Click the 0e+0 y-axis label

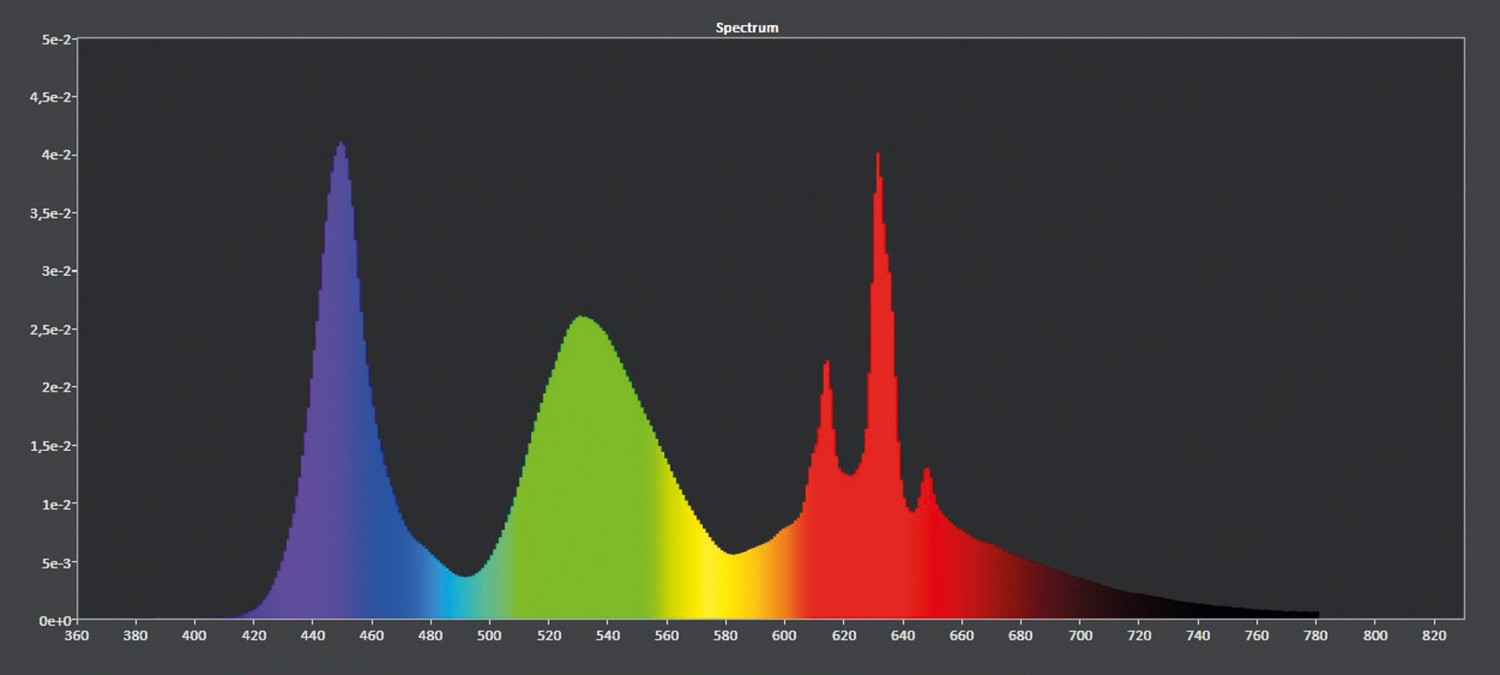pos(55,620)
